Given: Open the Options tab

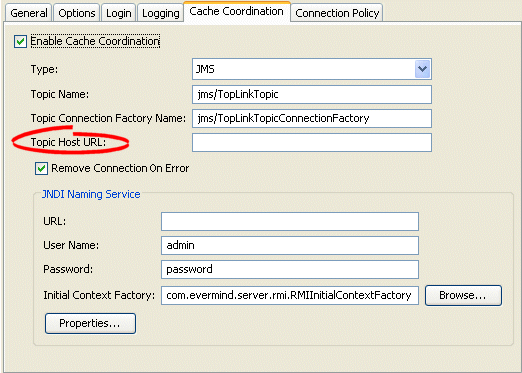Looking at the screenshot, I should (x=77, y=13).
